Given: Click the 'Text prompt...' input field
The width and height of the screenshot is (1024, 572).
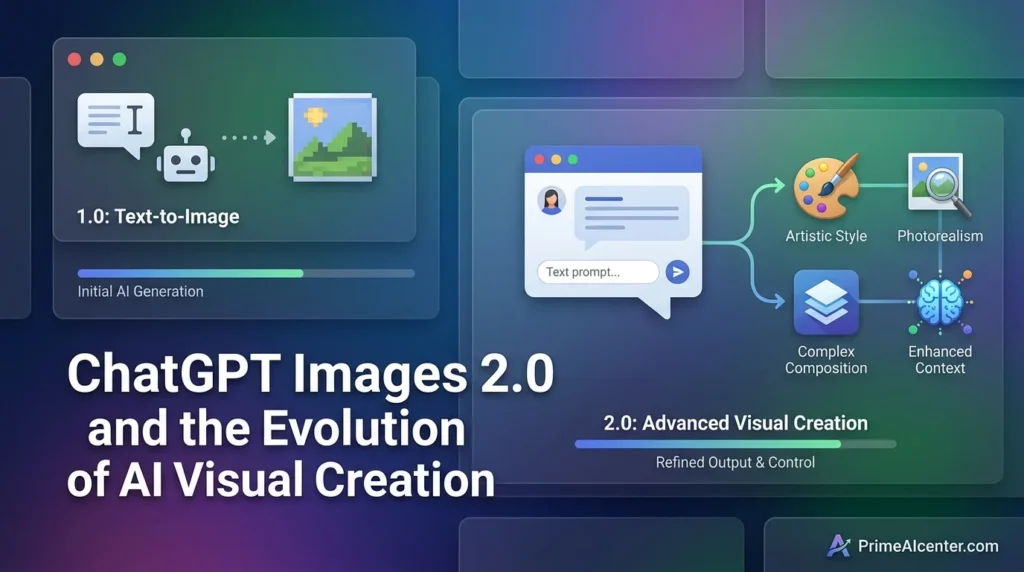Looking at the screenshot, I should (598, 272).
